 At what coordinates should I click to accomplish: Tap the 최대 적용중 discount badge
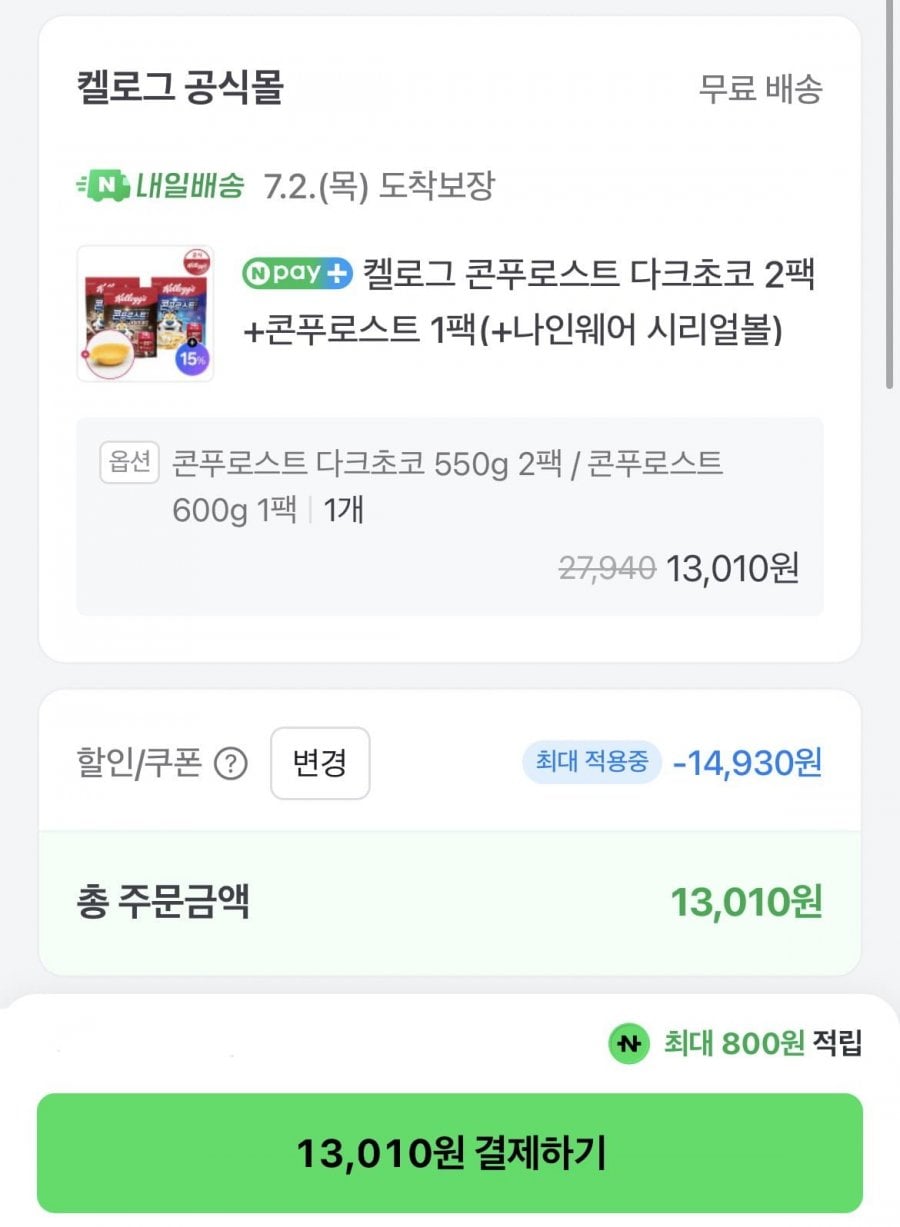click(591, 763)
